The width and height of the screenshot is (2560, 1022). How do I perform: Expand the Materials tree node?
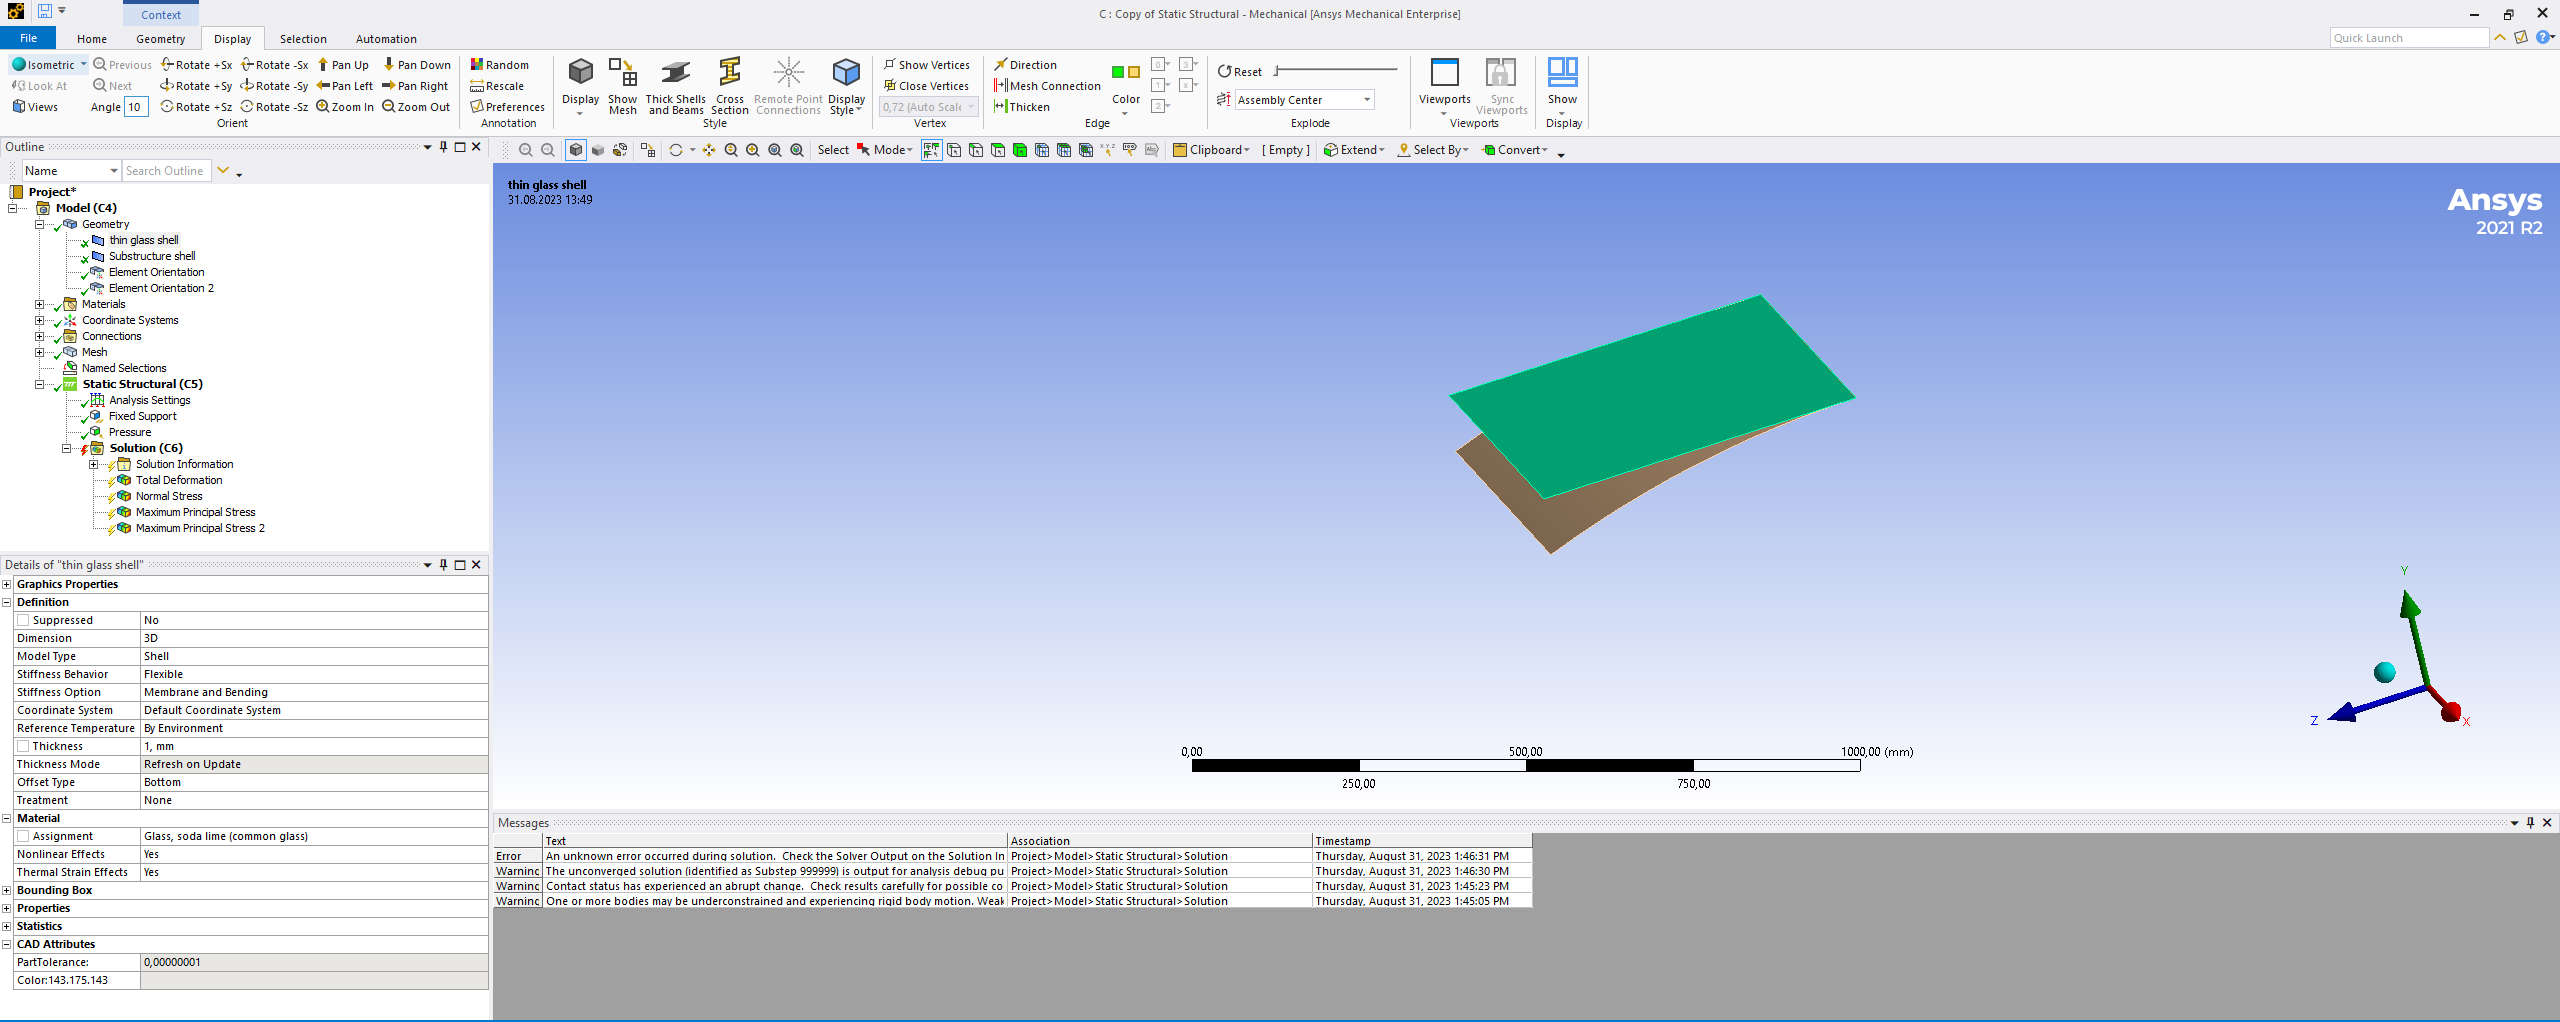pyautogui.click(x=40, y=305)
